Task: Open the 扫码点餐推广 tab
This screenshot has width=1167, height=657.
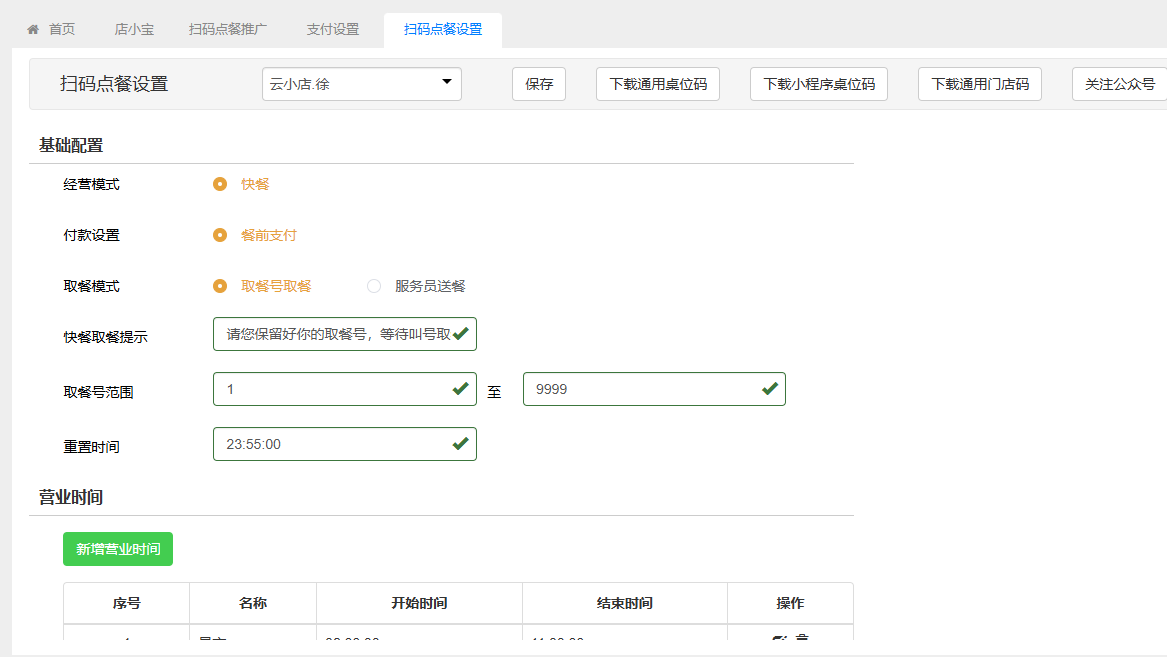Action: coord(228,30)
